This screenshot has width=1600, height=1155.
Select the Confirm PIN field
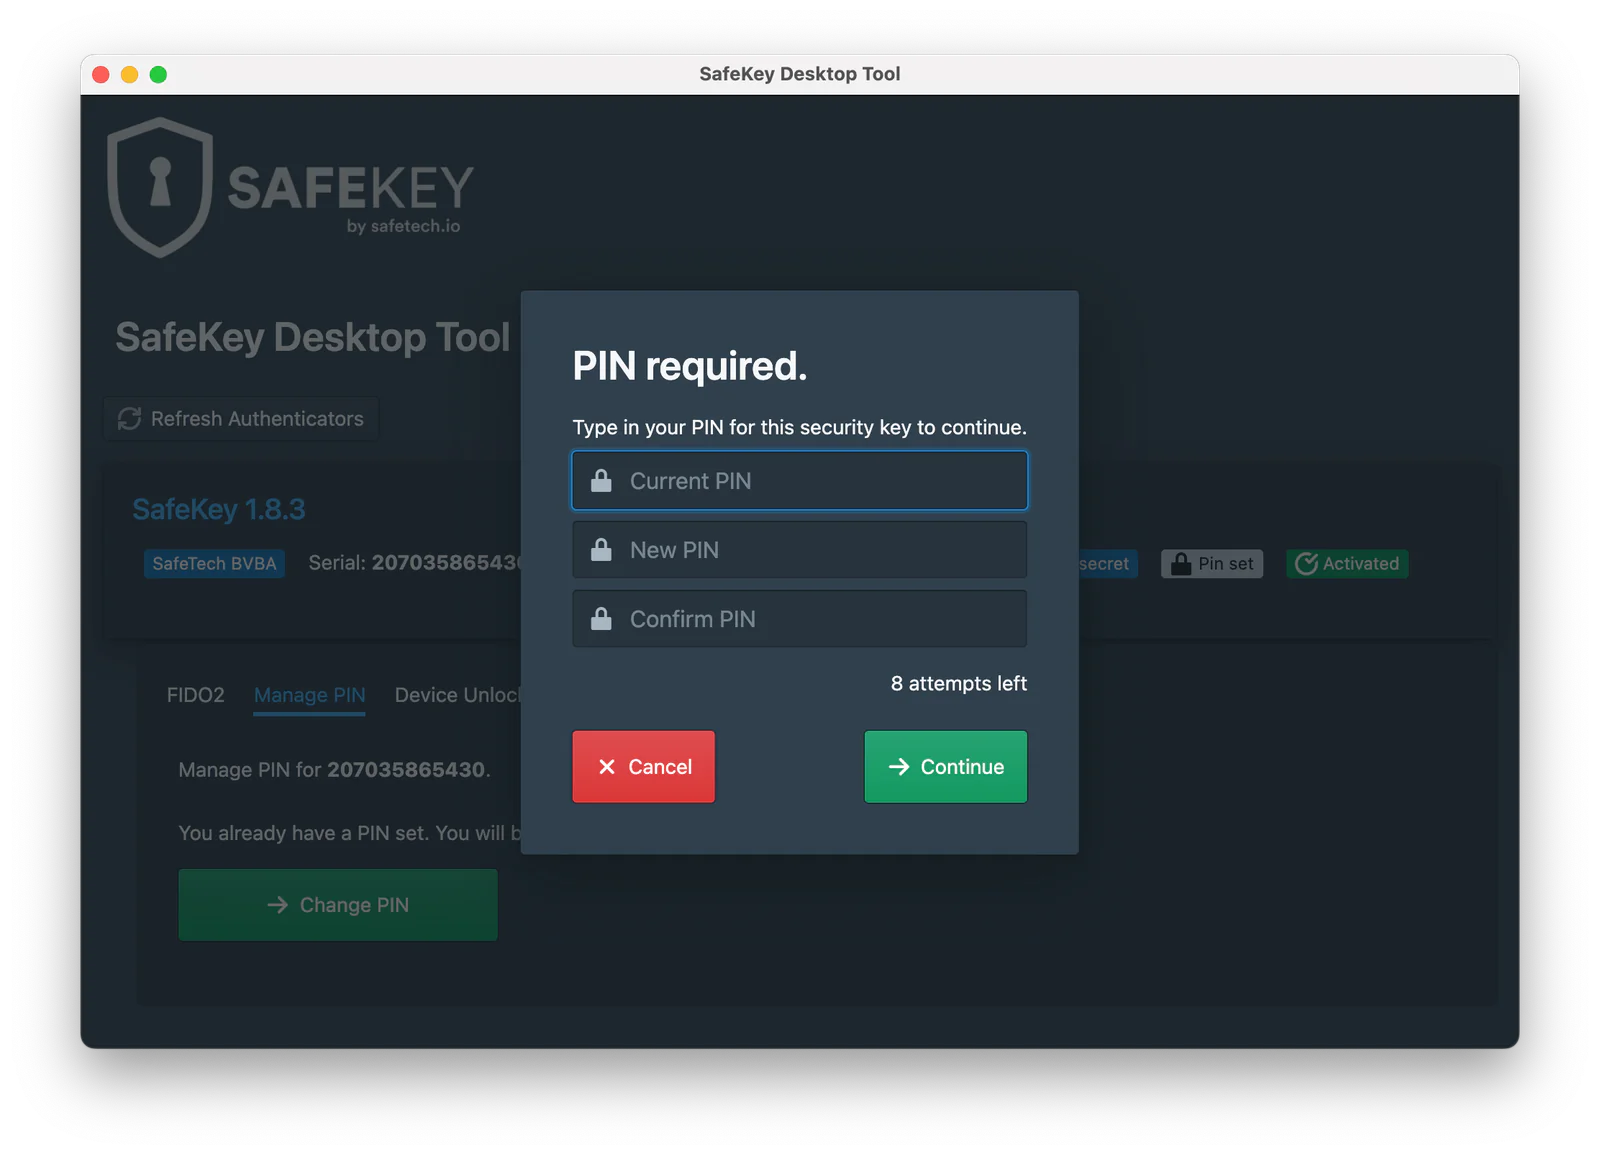tap(799, 619)
